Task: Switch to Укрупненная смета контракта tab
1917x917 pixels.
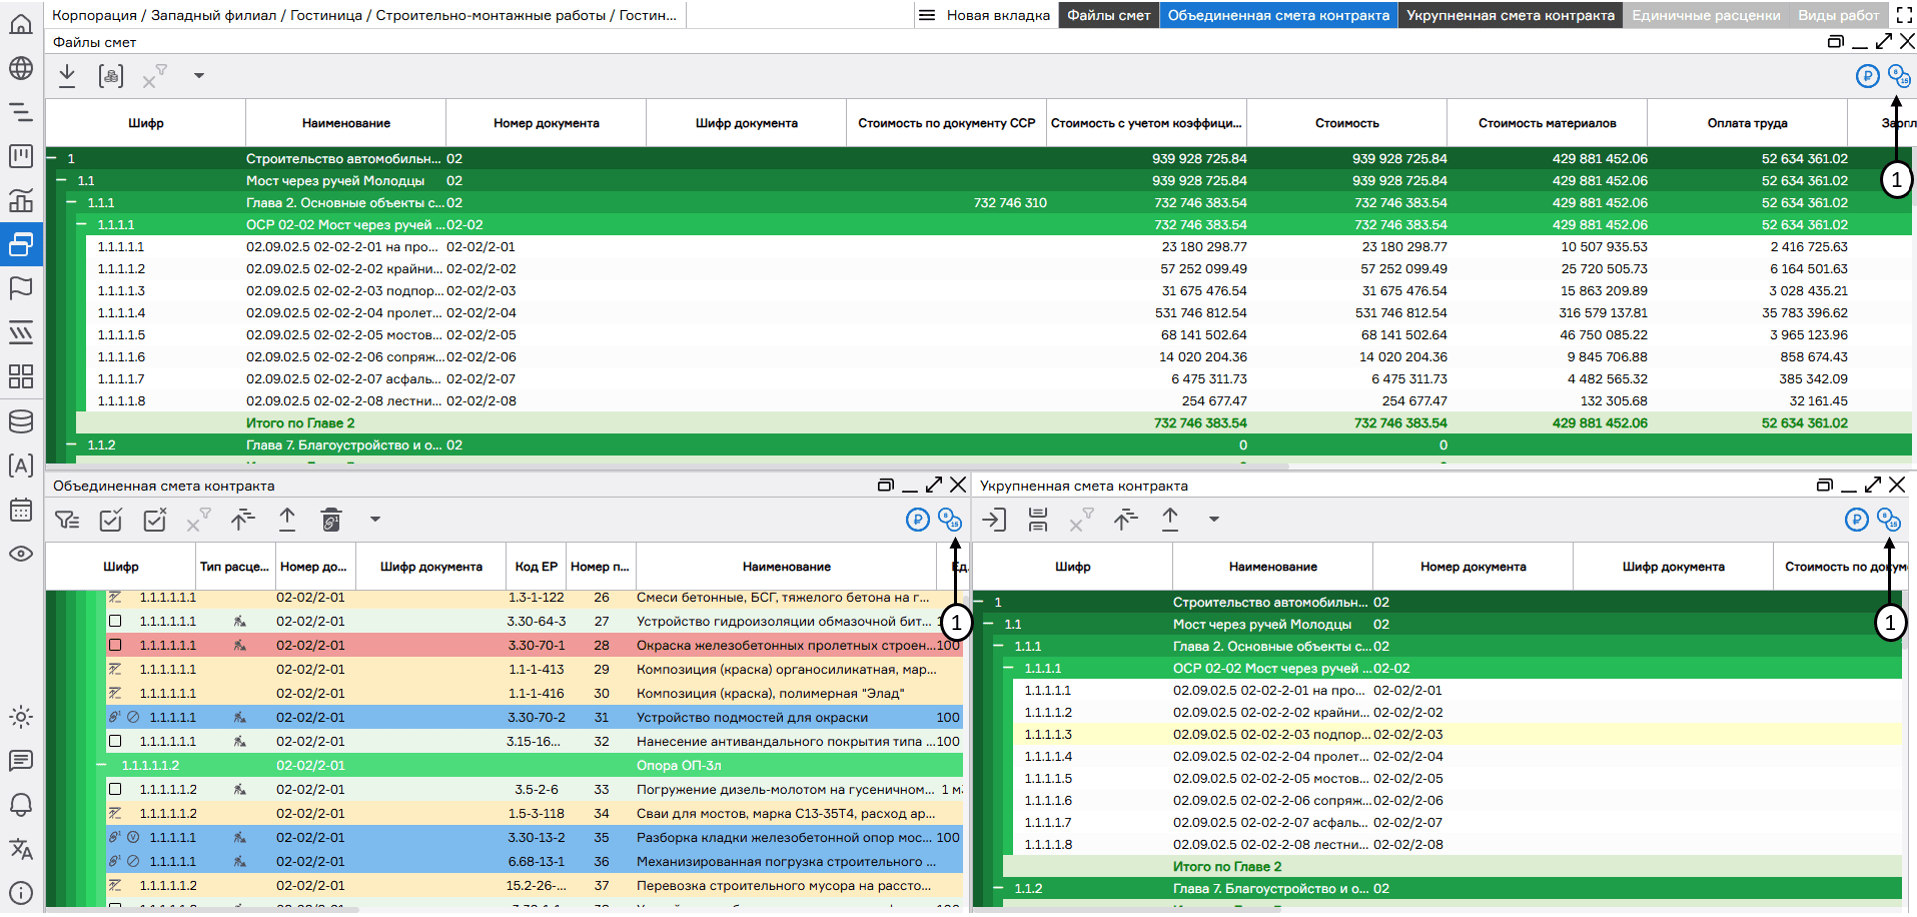Action: 1510,15
